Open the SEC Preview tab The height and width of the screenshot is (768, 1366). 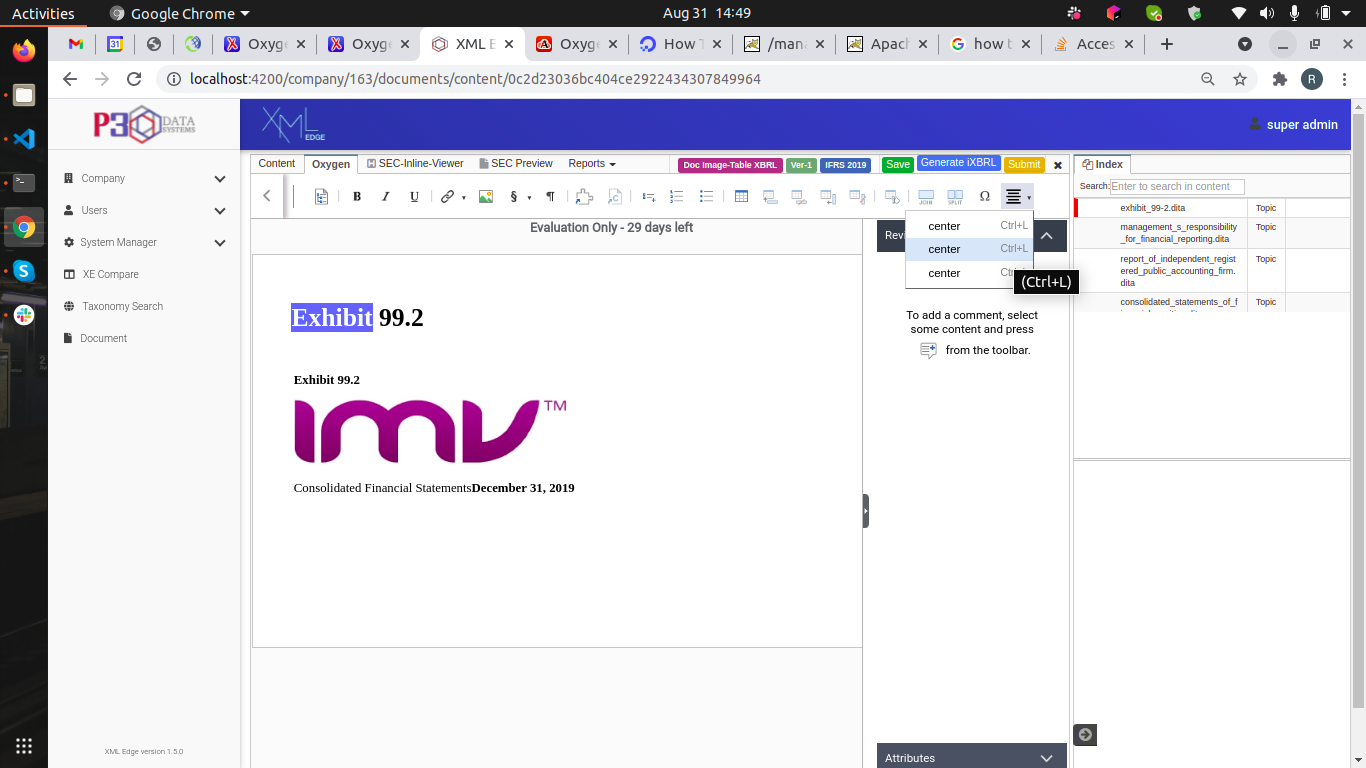[x=516, y=163]
